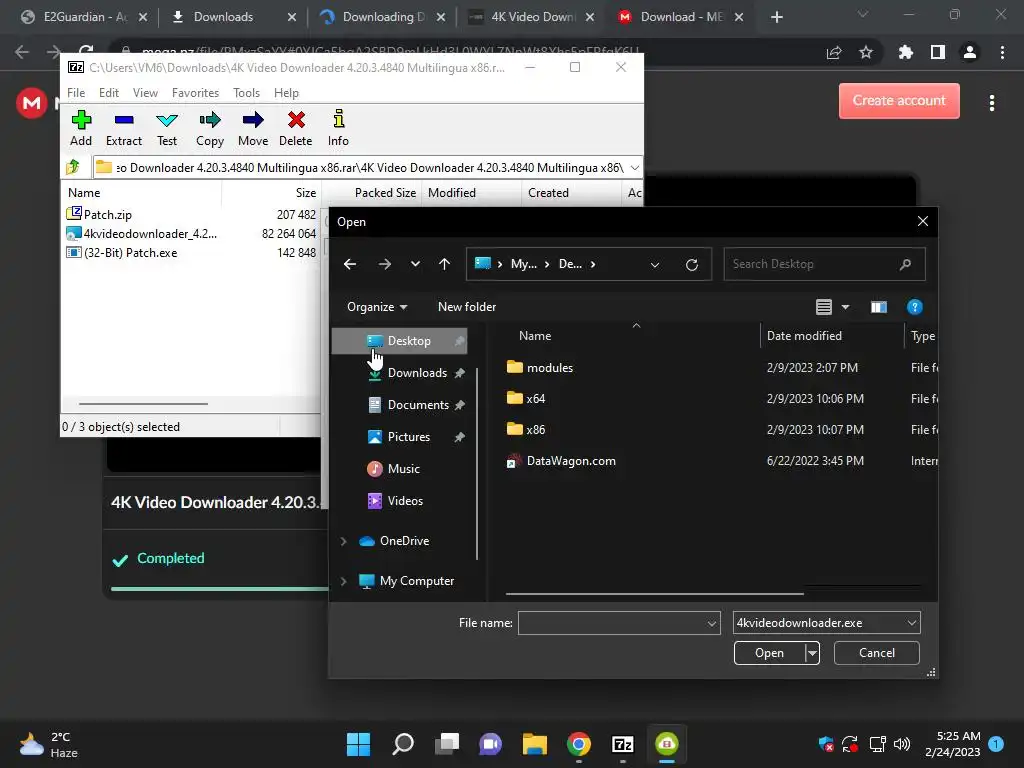Viewport: 1024px width, 768px height.
Task: Open the View menu in 7-Zip
Action: click(145, 93)
